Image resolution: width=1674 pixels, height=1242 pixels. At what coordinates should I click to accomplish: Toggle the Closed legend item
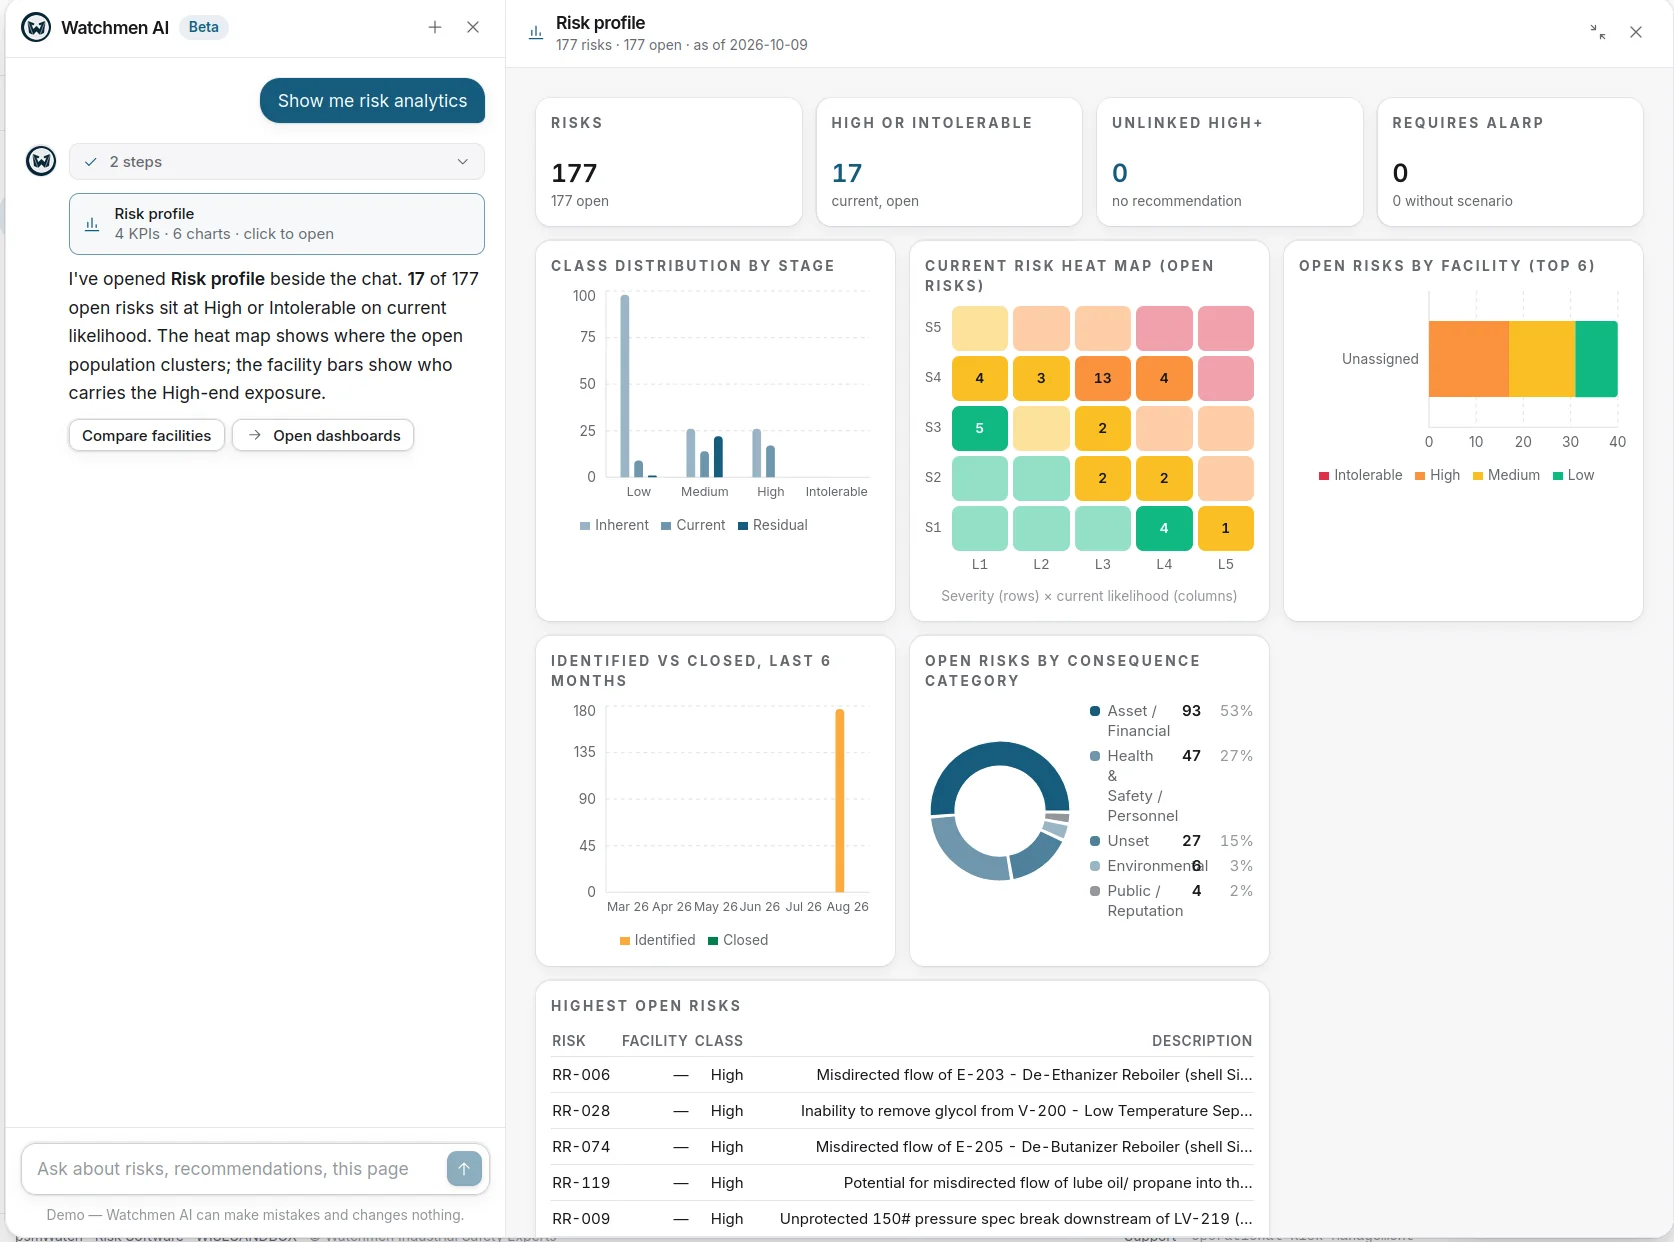[738, 940]
